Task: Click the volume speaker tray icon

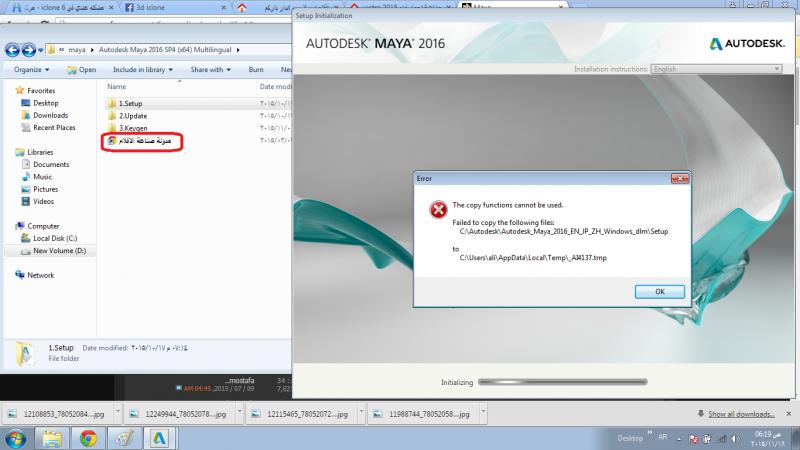Action: point(735,439)
